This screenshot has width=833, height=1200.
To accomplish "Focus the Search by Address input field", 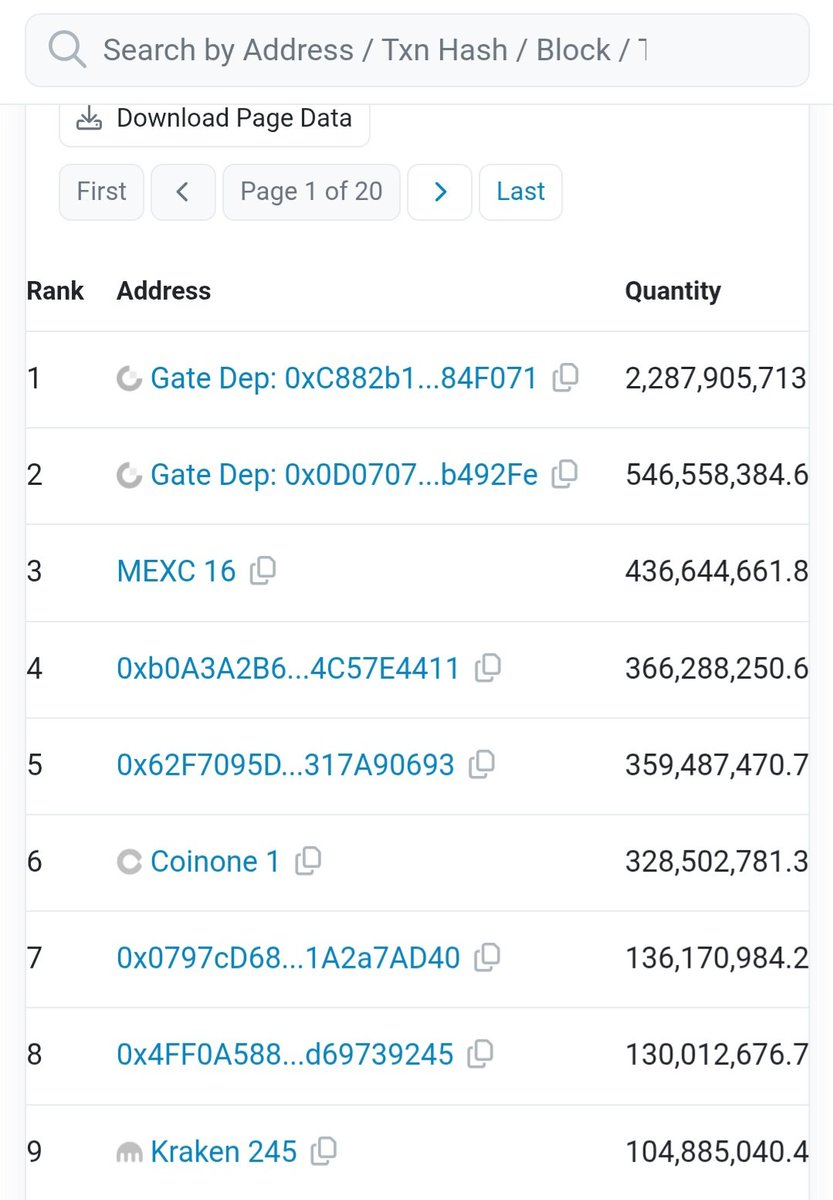I will click(417, 50).
